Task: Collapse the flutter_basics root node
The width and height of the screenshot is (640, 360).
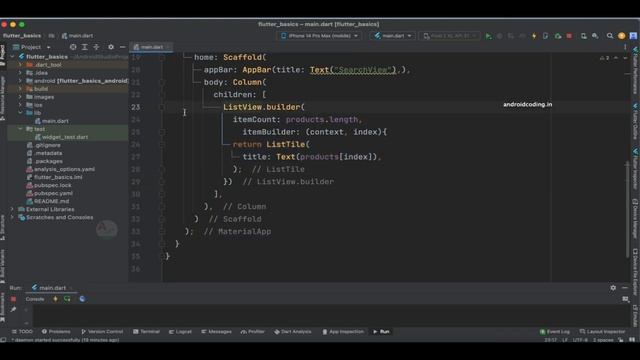Action: point(12,57)
